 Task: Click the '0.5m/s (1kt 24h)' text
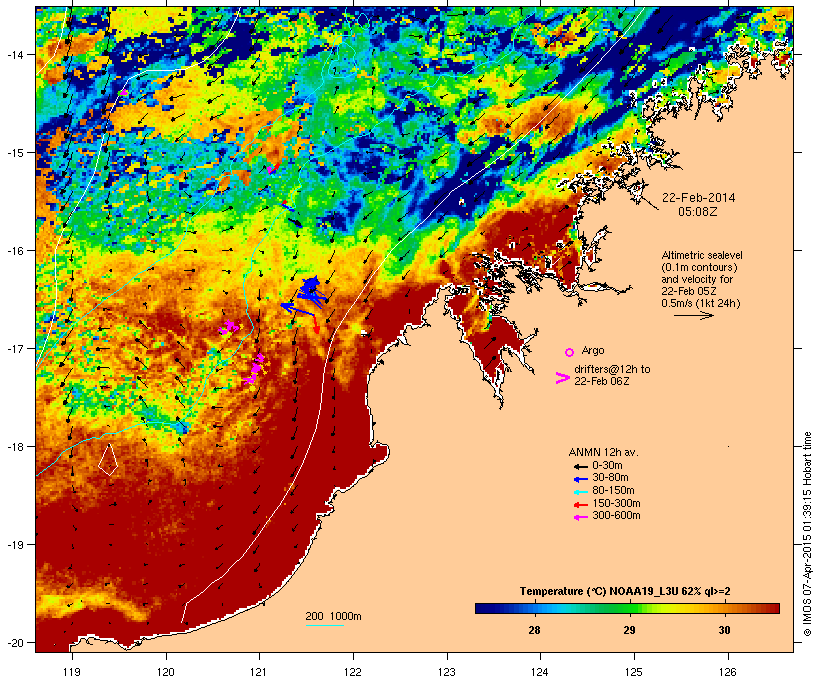701,303
